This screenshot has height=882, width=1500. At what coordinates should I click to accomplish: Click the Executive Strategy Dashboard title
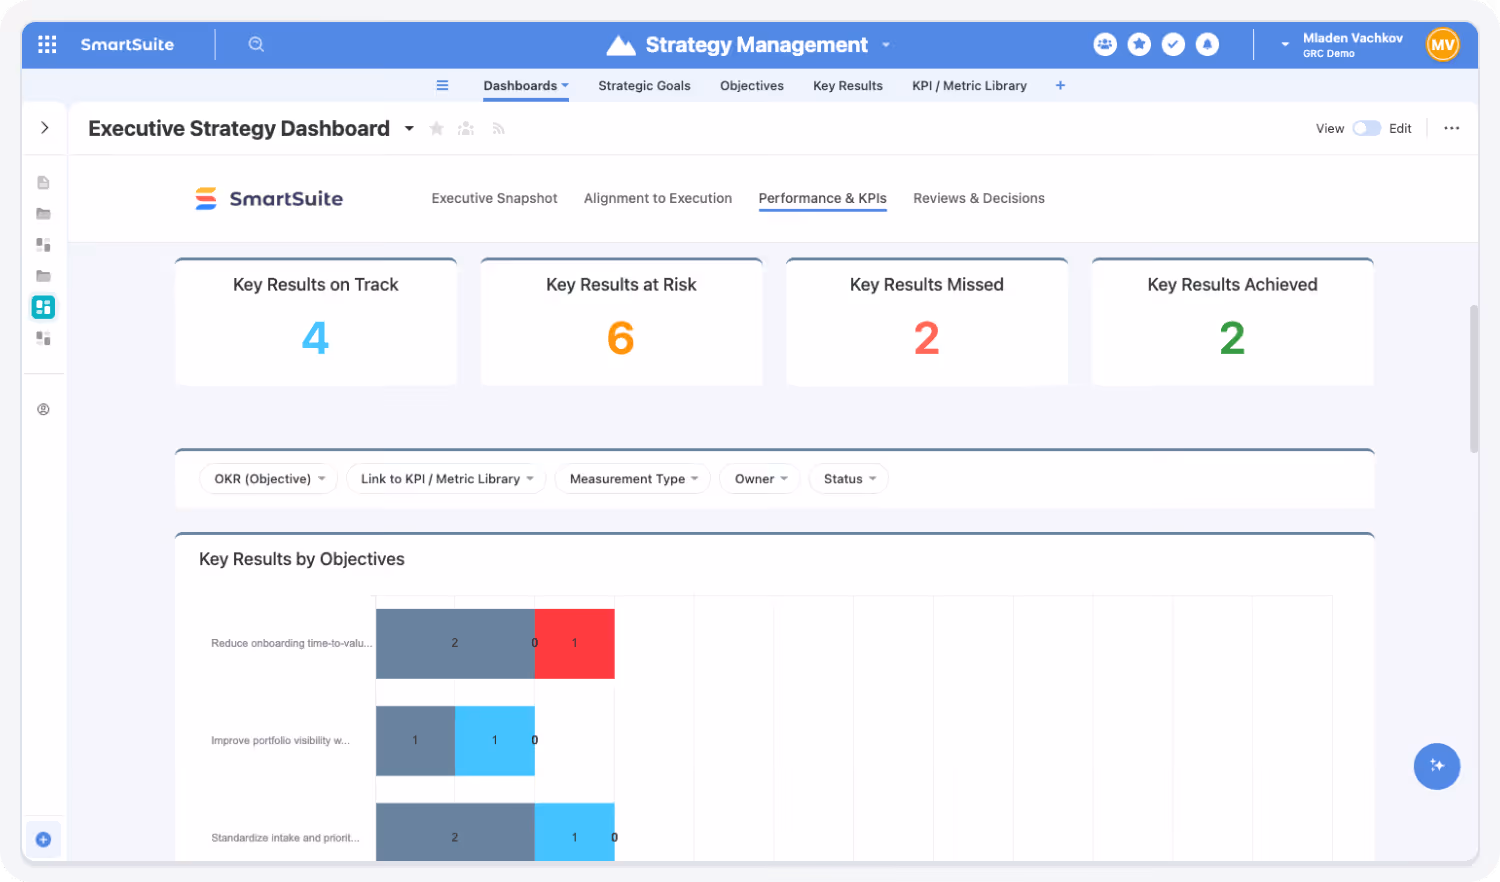click(x=239, y=129)
